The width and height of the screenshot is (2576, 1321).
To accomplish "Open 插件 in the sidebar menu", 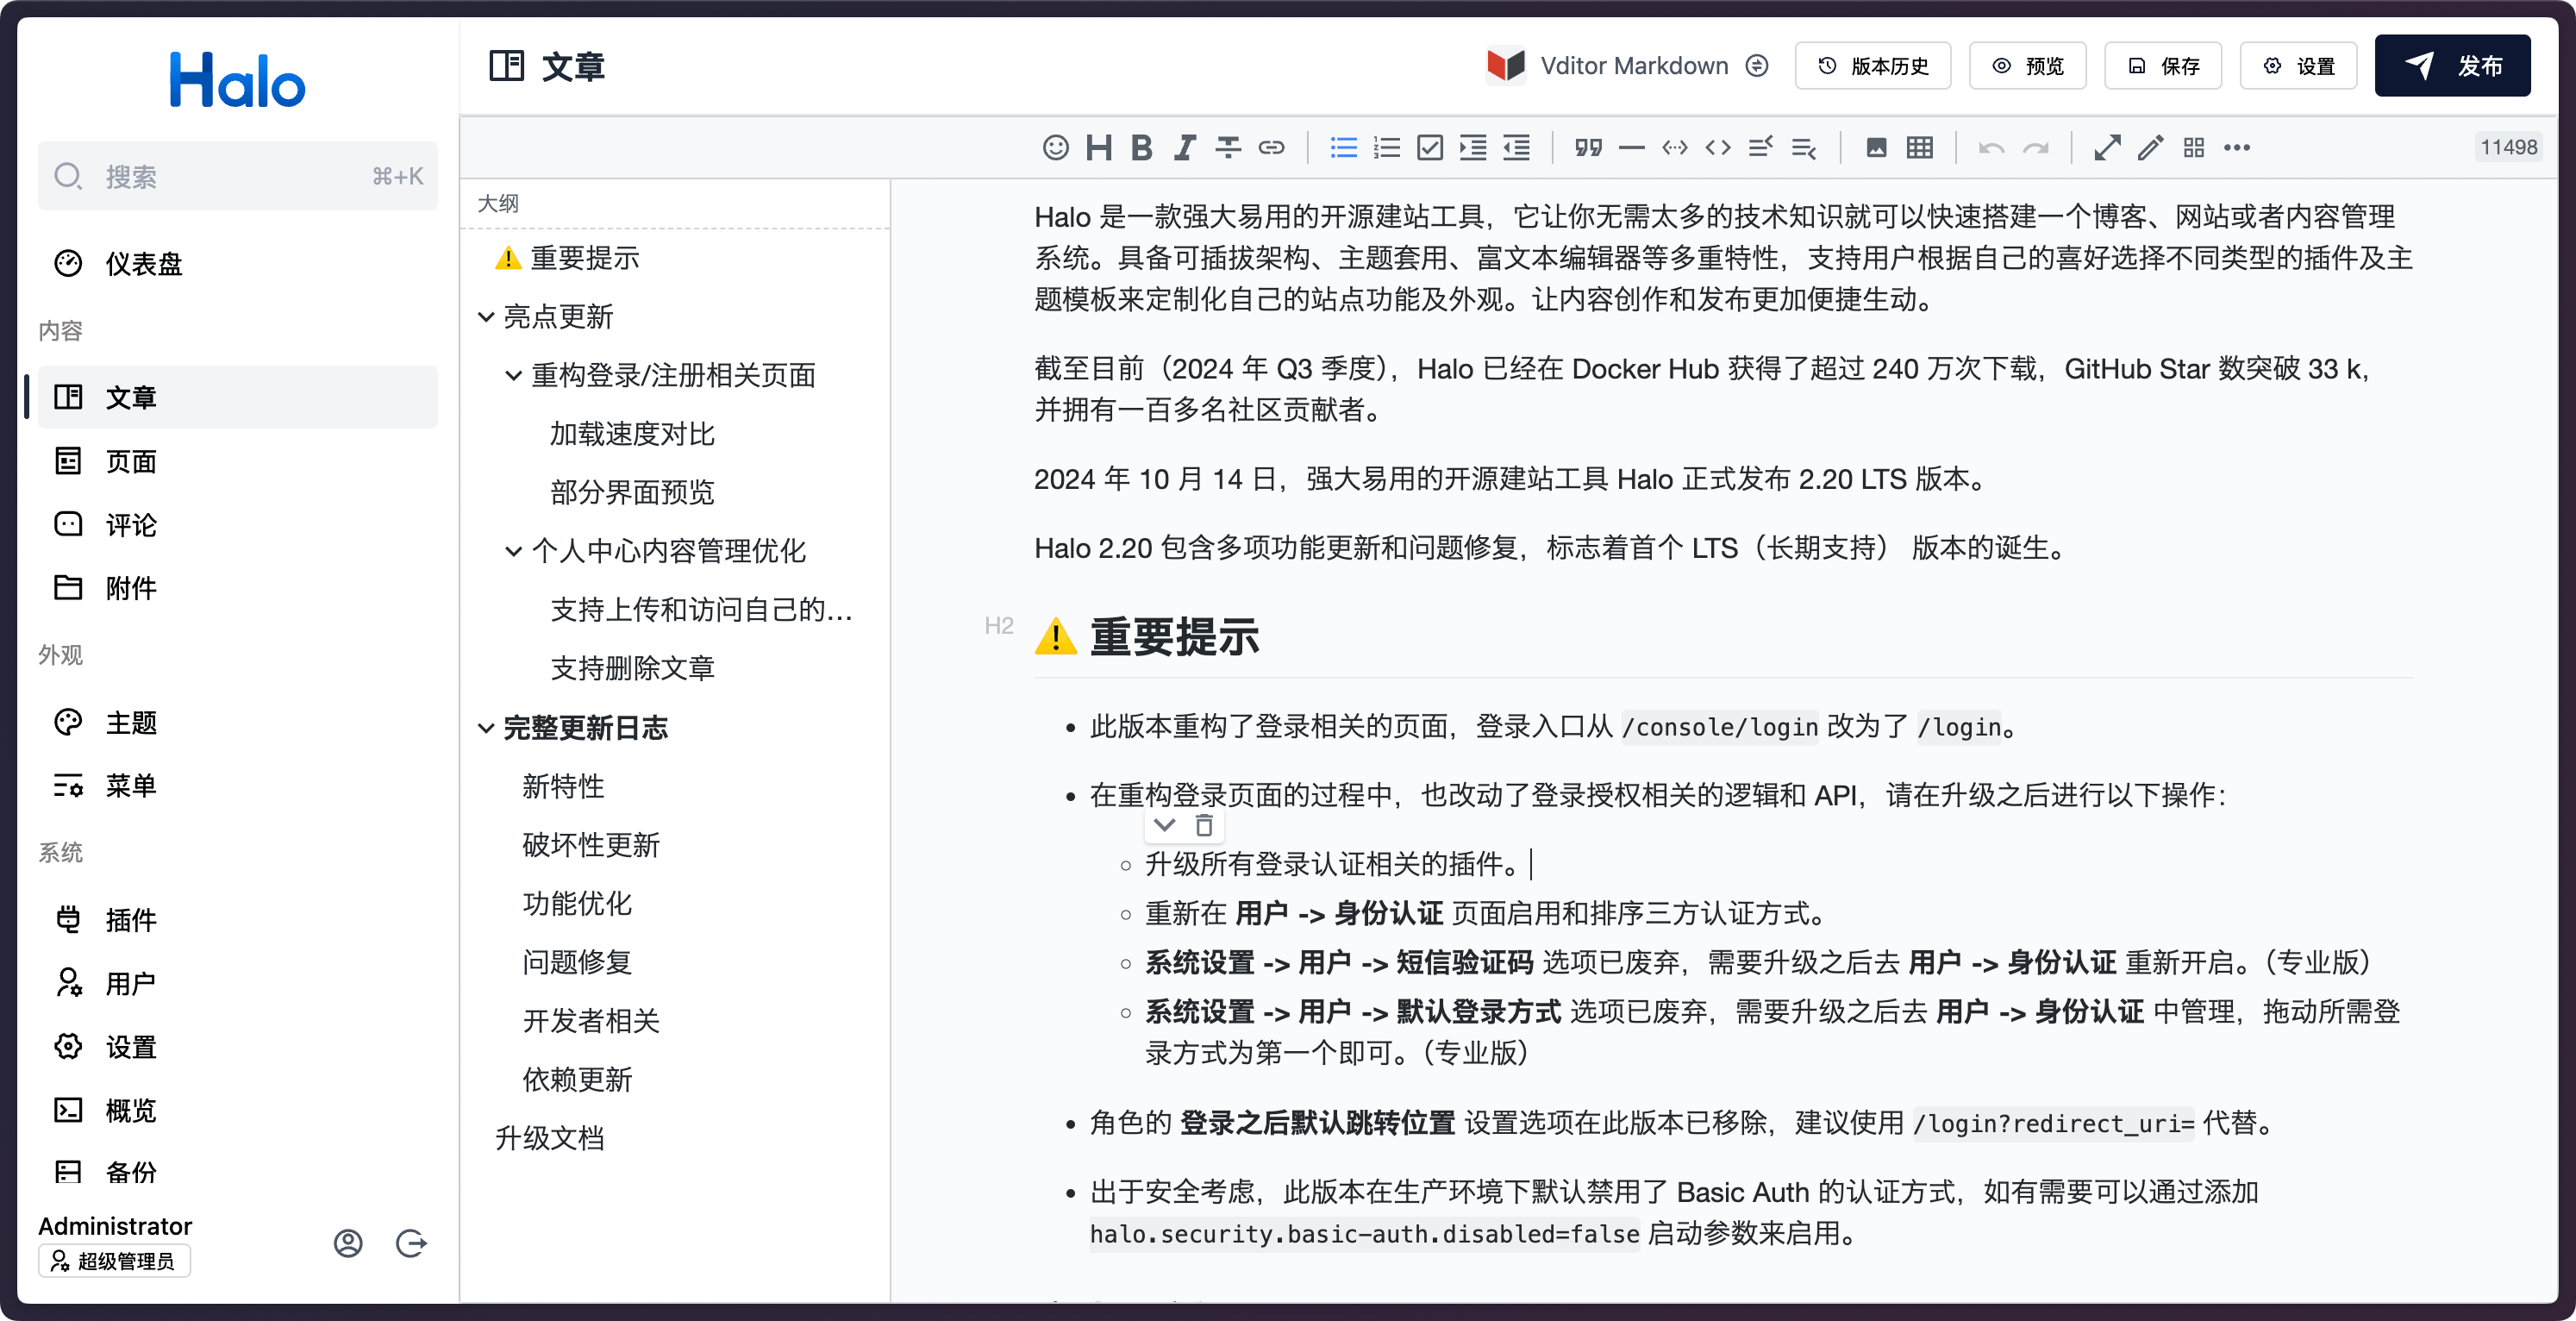I will point(131,920).
